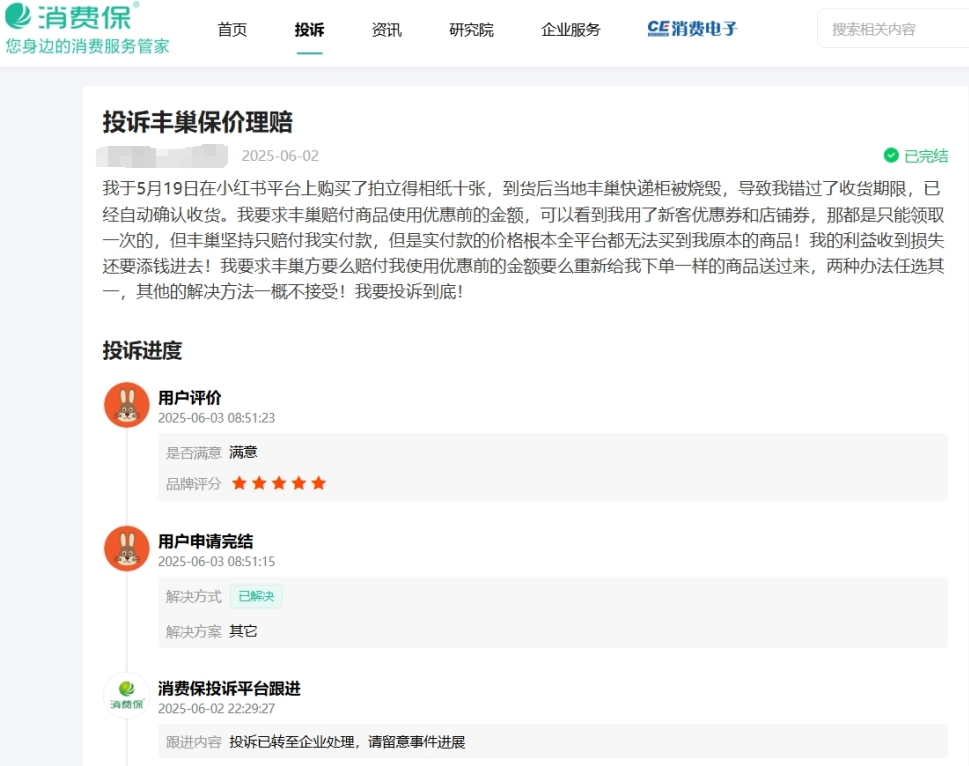Image resolution: width=969 pixels, height=766 pixels.
Task: Click the fourth star in 品牌评分
Action: pyautogui.click(x=298, y=483)
